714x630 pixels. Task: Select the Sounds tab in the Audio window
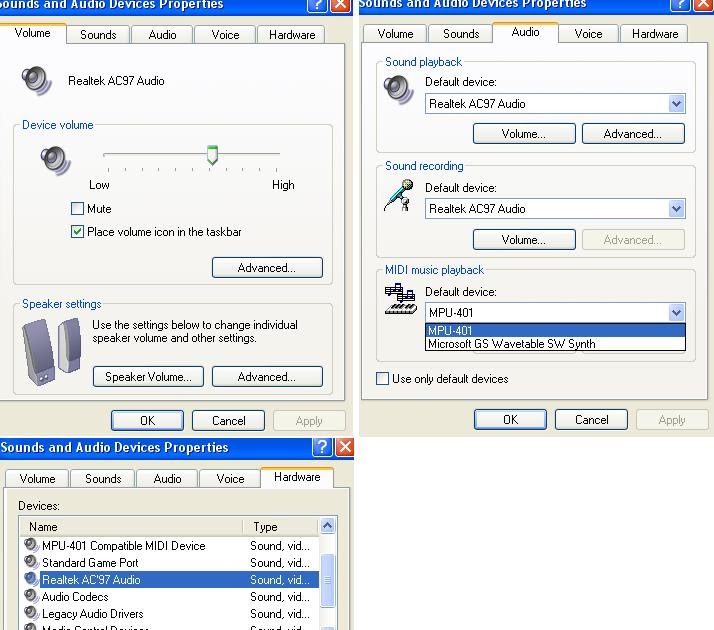[461, 34]
